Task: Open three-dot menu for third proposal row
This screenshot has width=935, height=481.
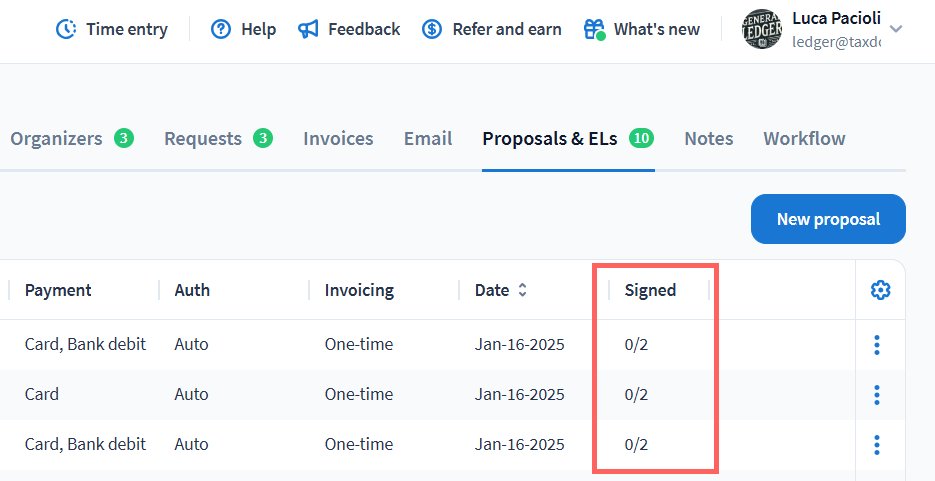Action: click(x=877, y=444)
